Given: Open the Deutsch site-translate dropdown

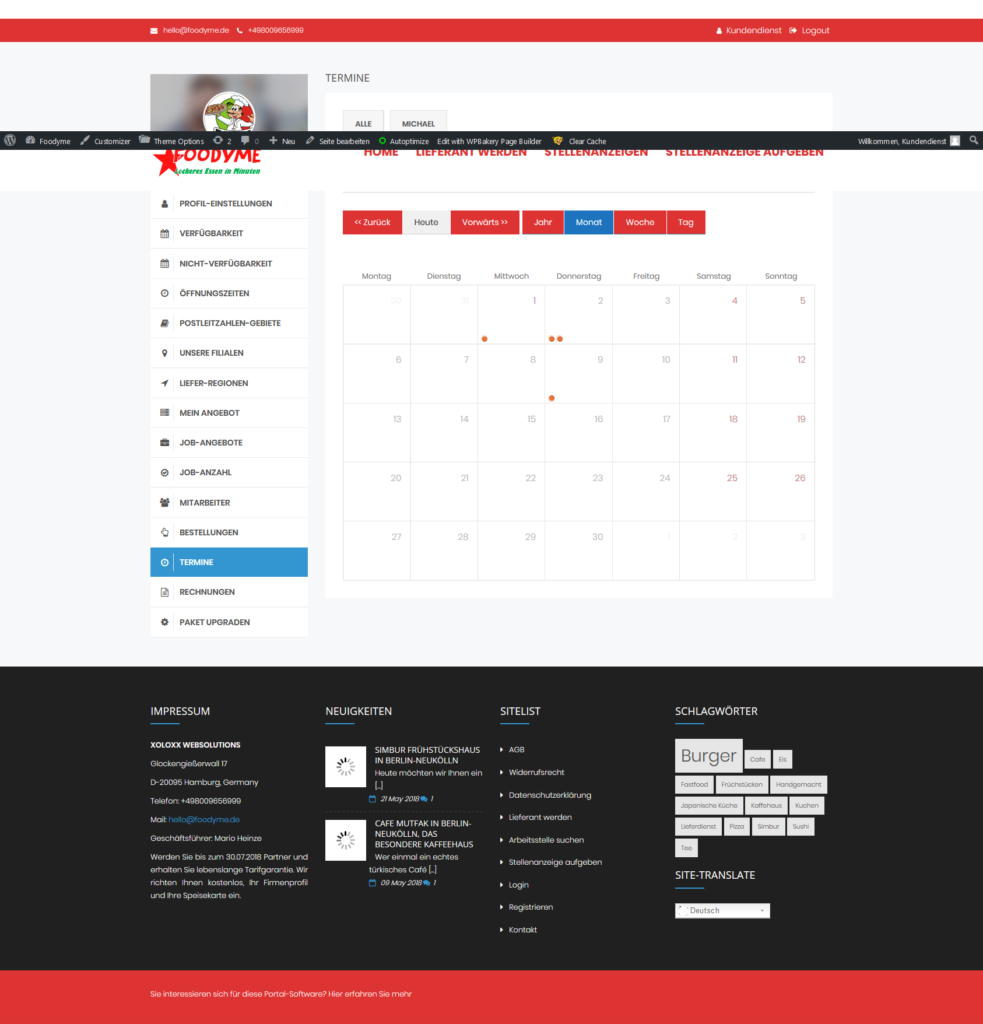Looking at the screenshot, I should pos(722,910).
